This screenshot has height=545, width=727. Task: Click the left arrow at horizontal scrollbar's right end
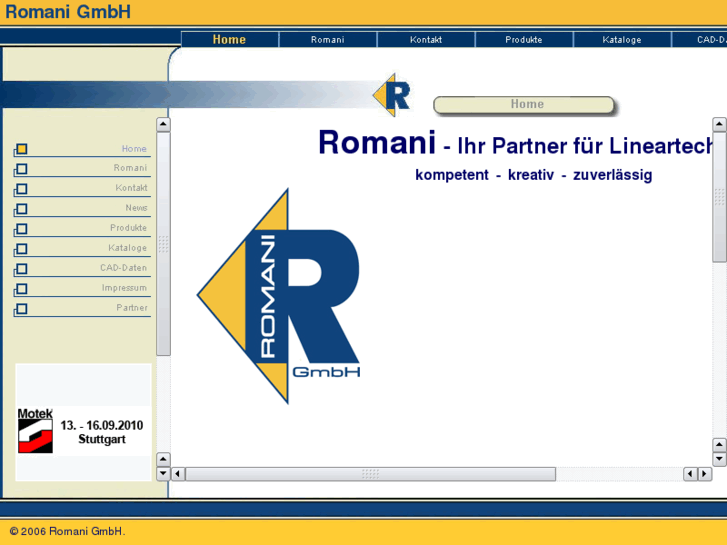[x=690, y=474]
